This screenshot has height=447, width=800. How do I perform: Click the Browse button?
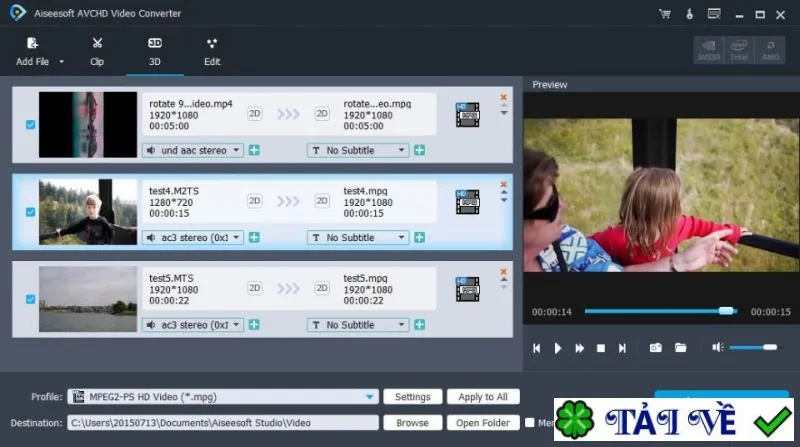(413, 423)
